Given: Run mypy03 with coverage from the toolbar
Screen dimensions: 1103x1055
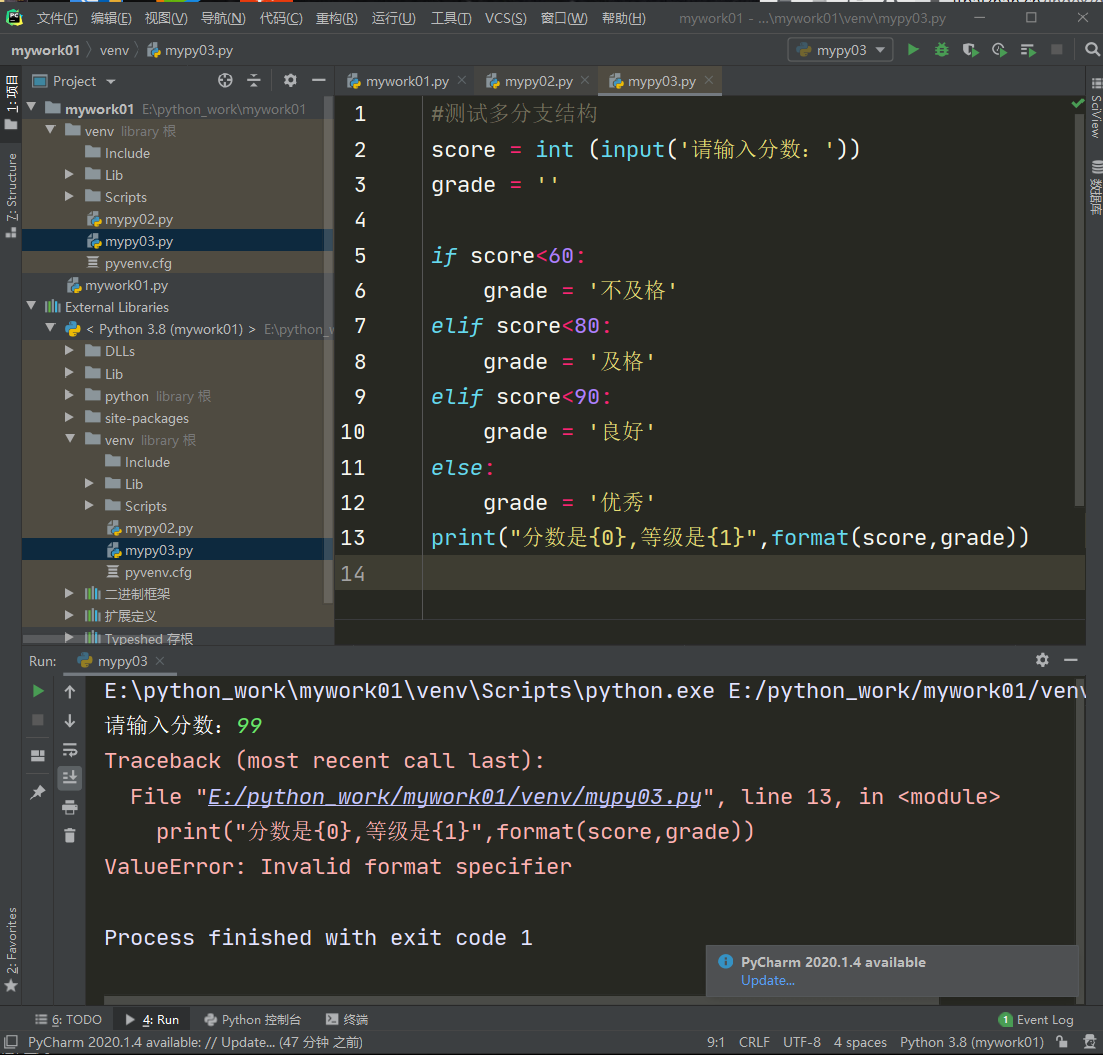Looking at the screenshot, I should (x=971, y=50).
